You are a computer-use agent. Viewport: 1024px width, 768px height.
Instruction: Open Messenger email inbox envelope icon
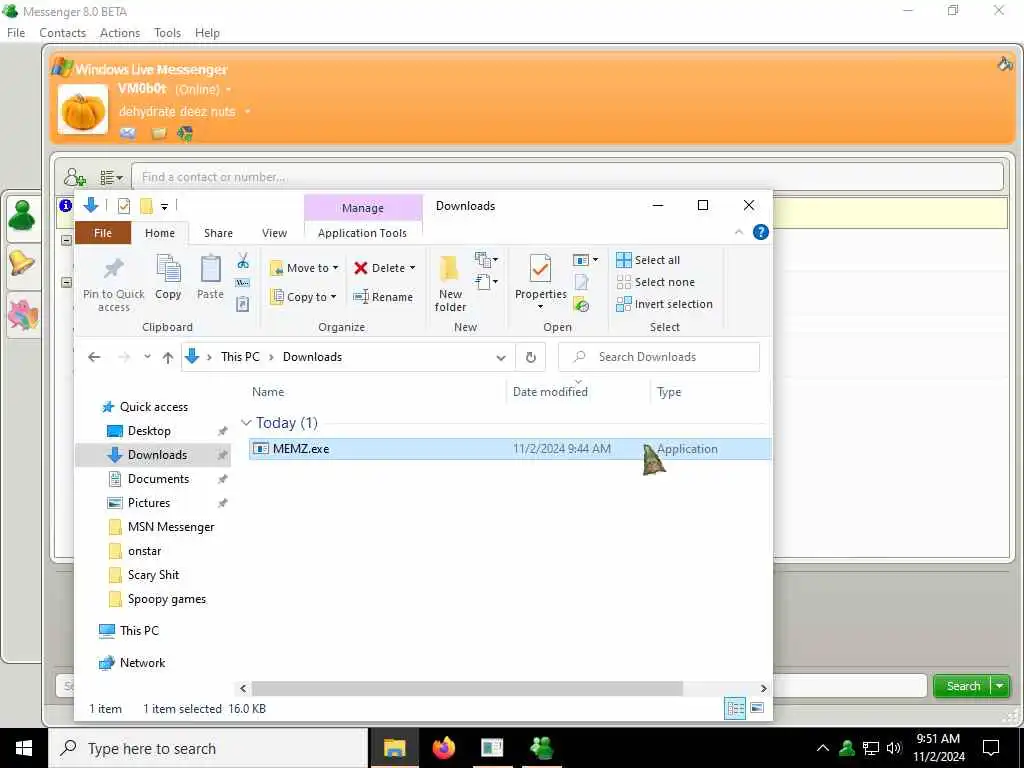[x=128, y=133]
